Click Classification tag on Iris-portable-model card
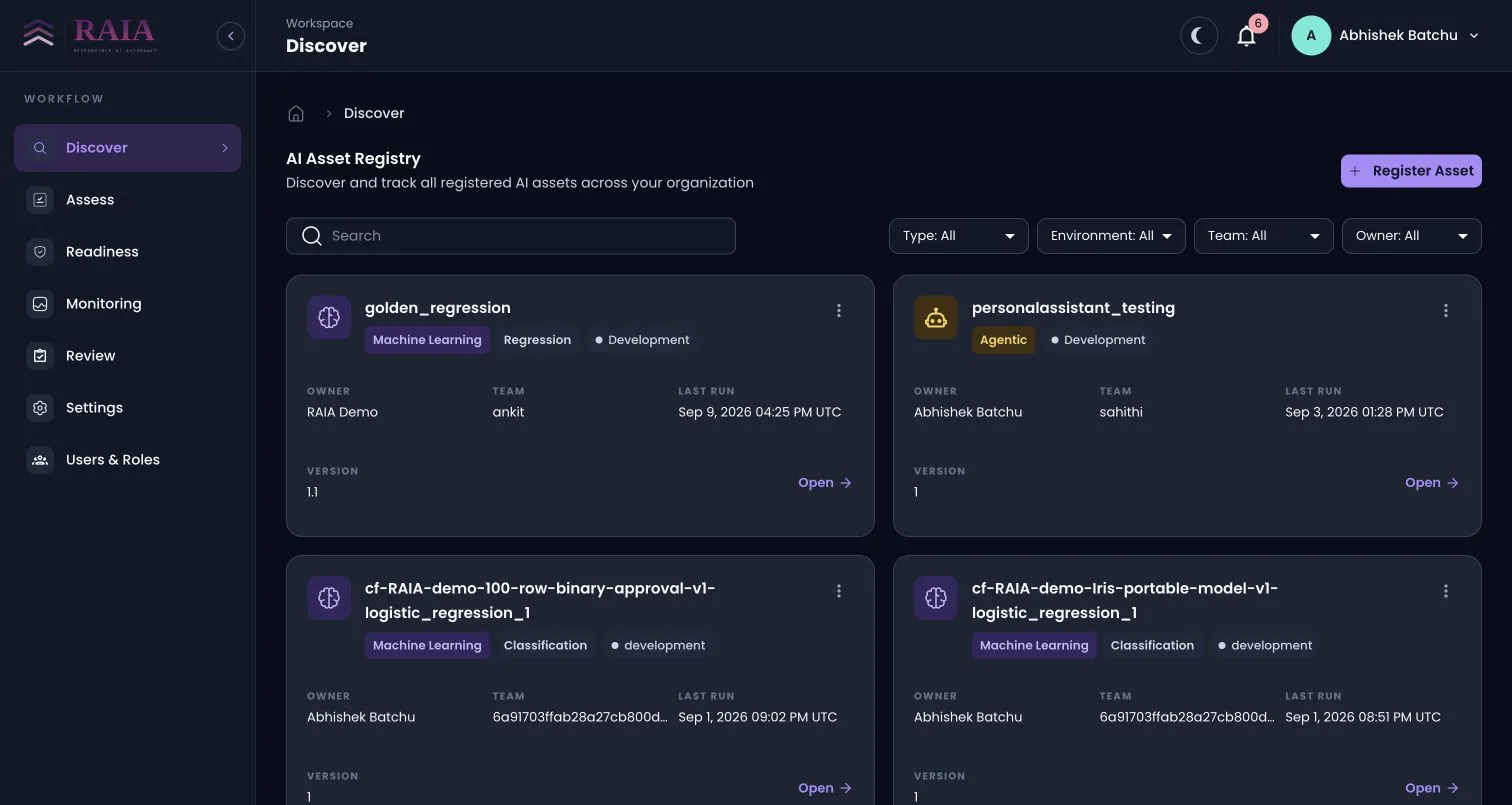The image size is (1512, 805). pyautogui.click(x=1152, y=645)
